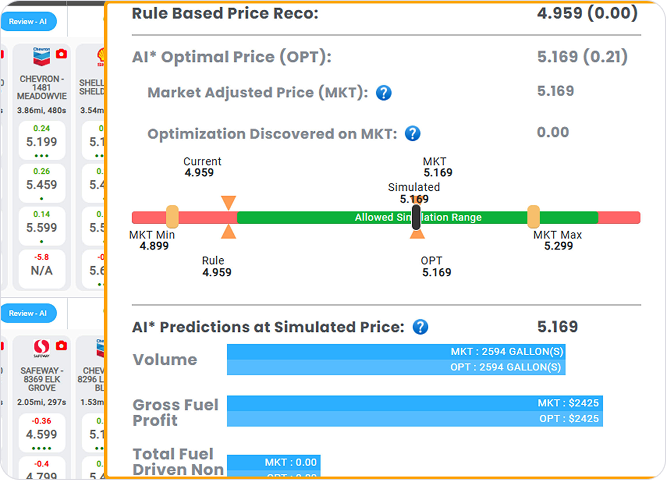The image size is (666, 480).
Task: Select Chevron 5.199 price tile
Action: coord(41,143)
